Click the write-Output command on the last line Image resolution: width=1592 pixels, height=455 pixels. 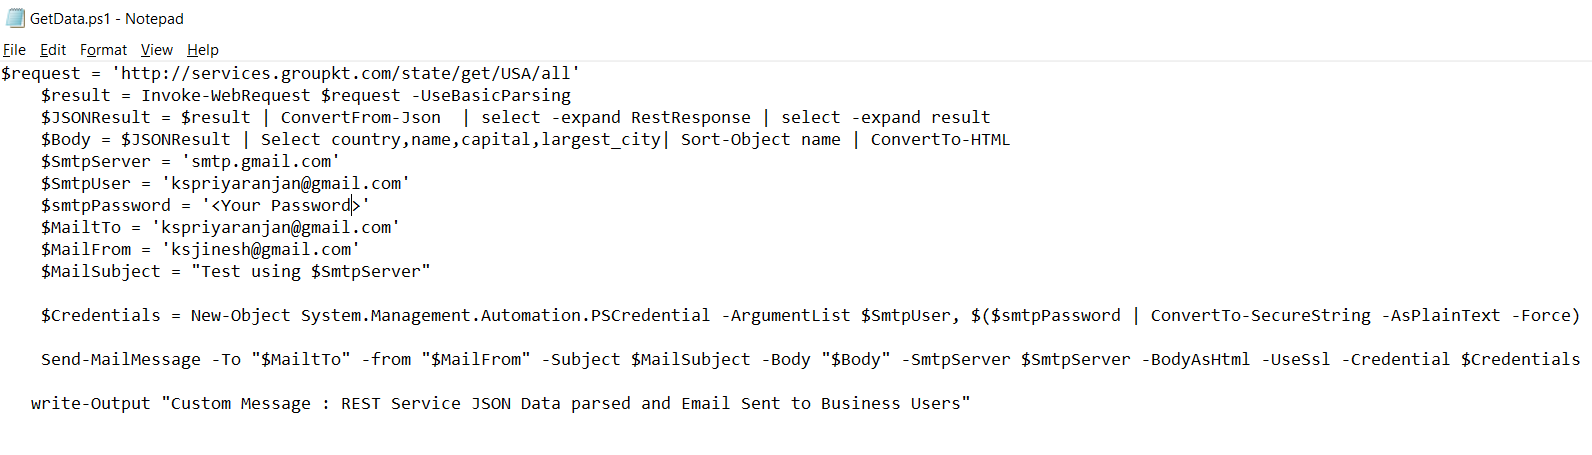[x=91, y=403]
